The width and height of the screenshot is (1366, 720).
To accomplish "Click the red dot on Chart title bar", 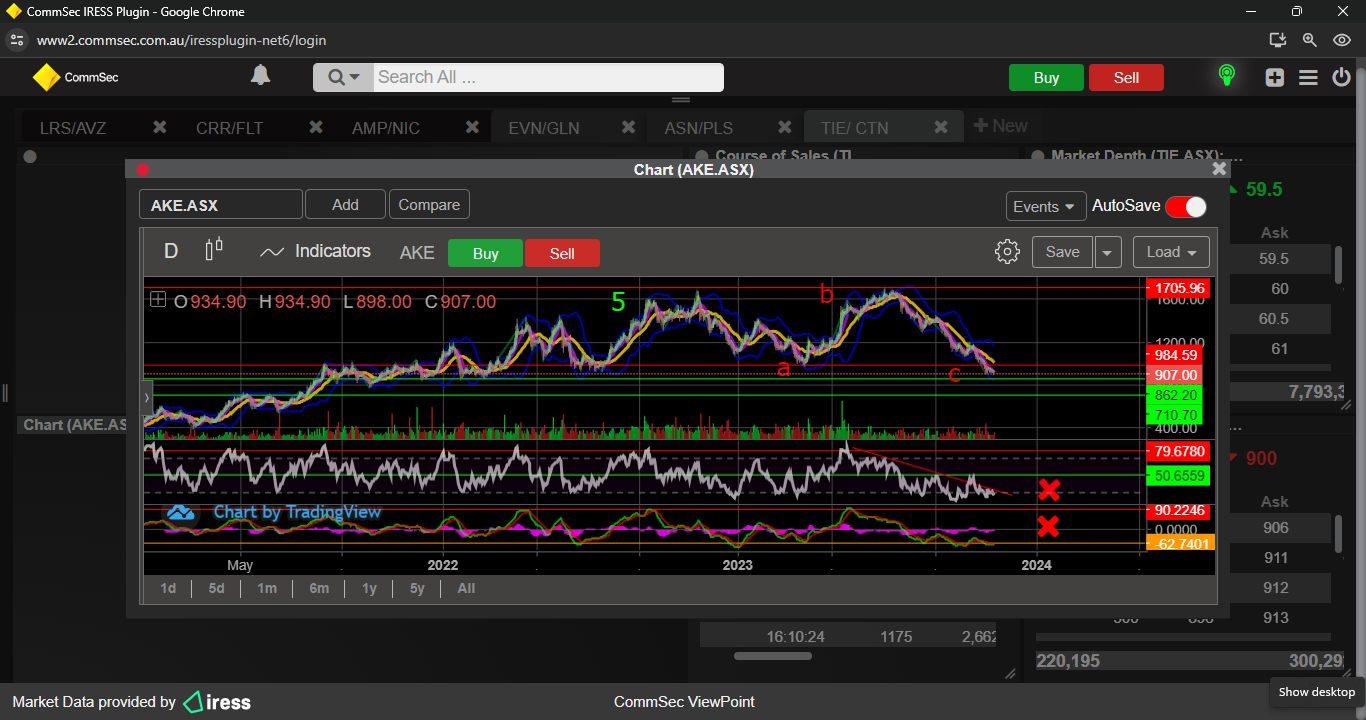I will (142, 170).
